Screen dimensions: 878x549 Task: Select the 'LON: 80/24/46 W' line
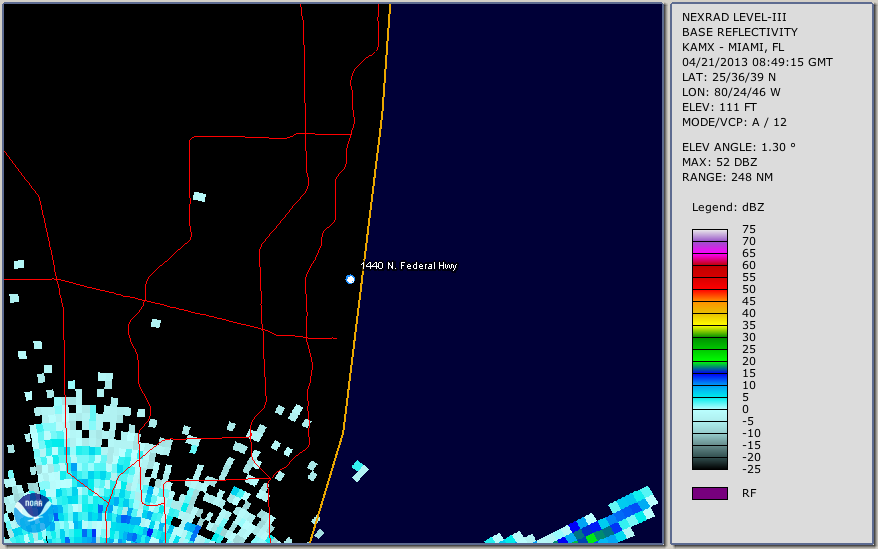tap(731, 92)
